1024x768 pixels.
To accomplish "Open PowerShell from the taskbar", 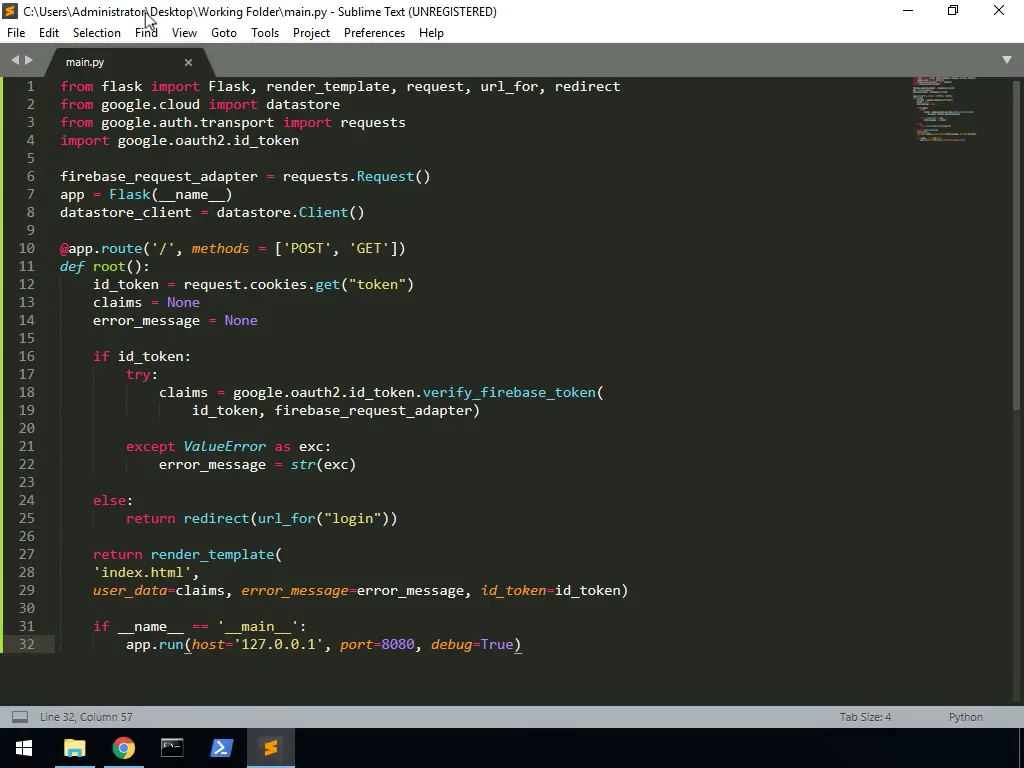I will click(x=221, y=748).
